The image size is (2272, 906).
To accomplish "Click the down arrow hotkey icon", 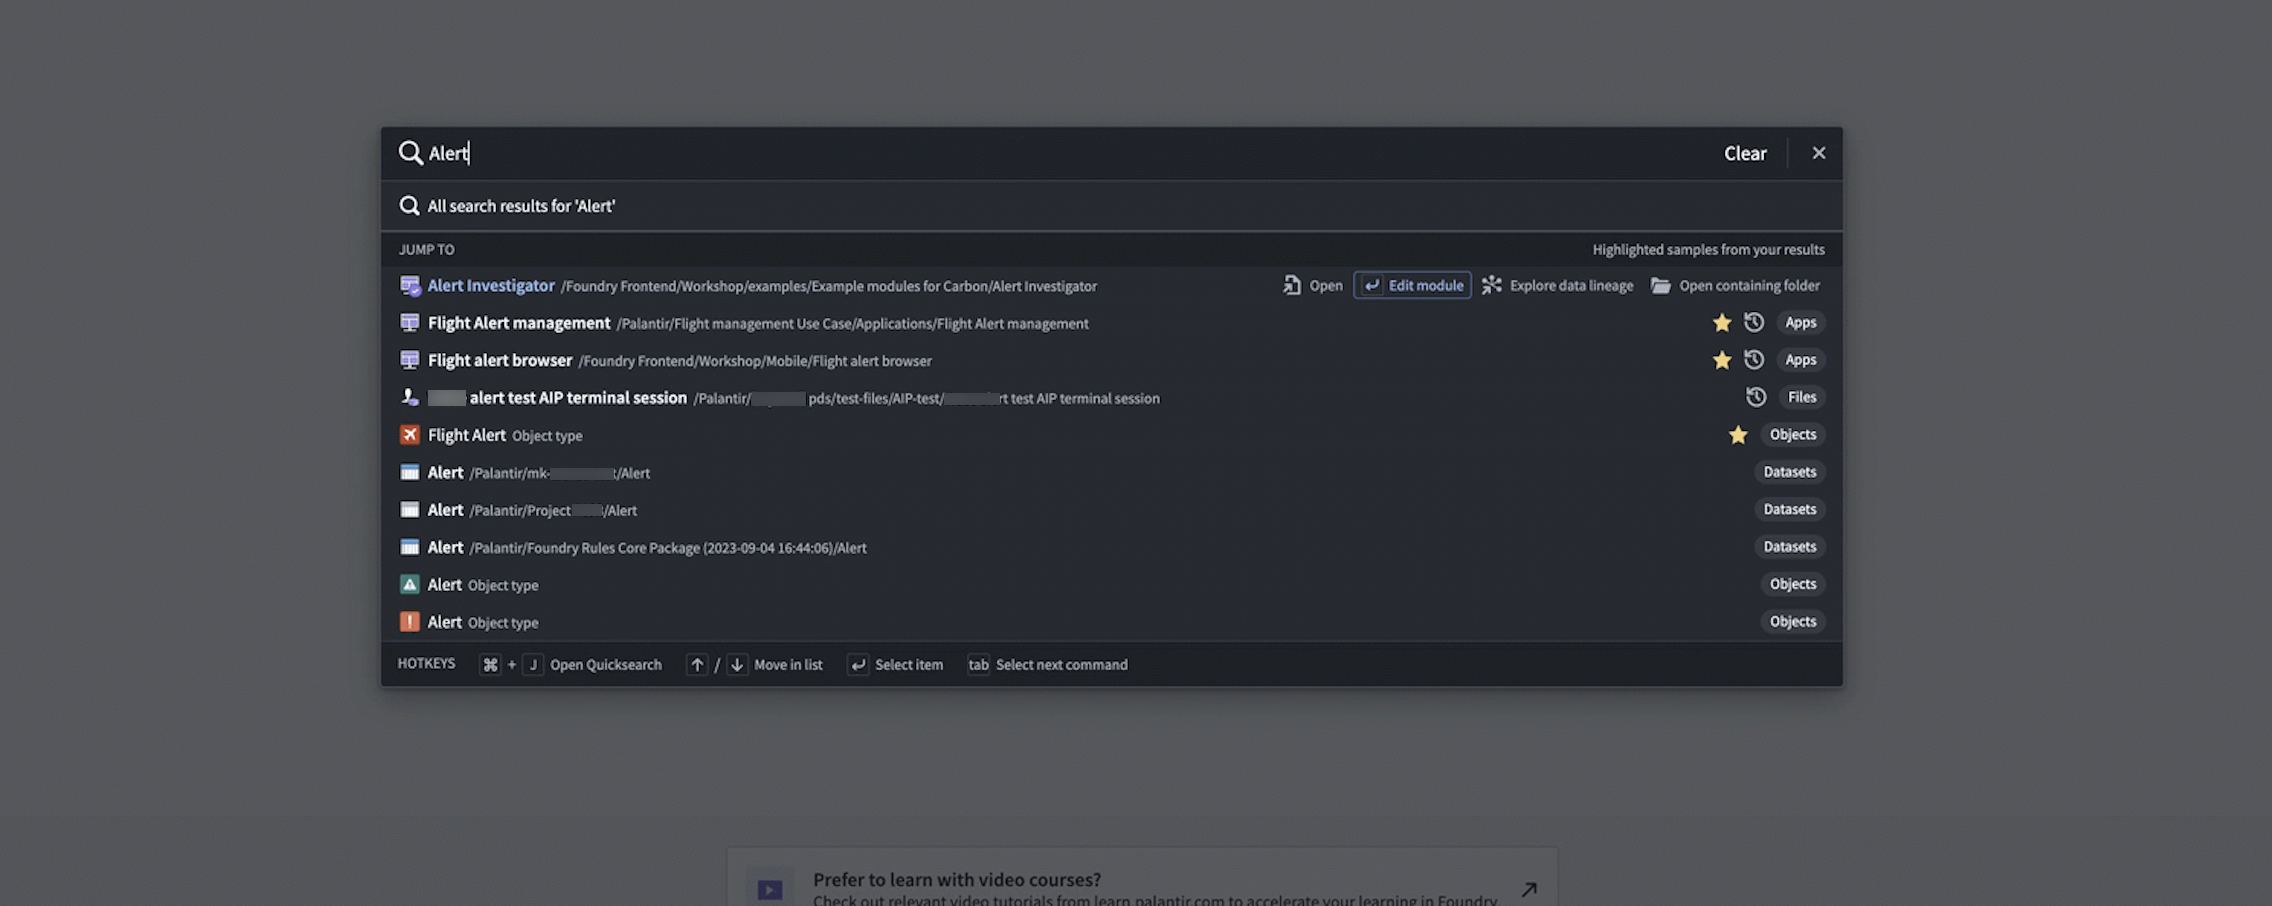I will coord(737,665).
